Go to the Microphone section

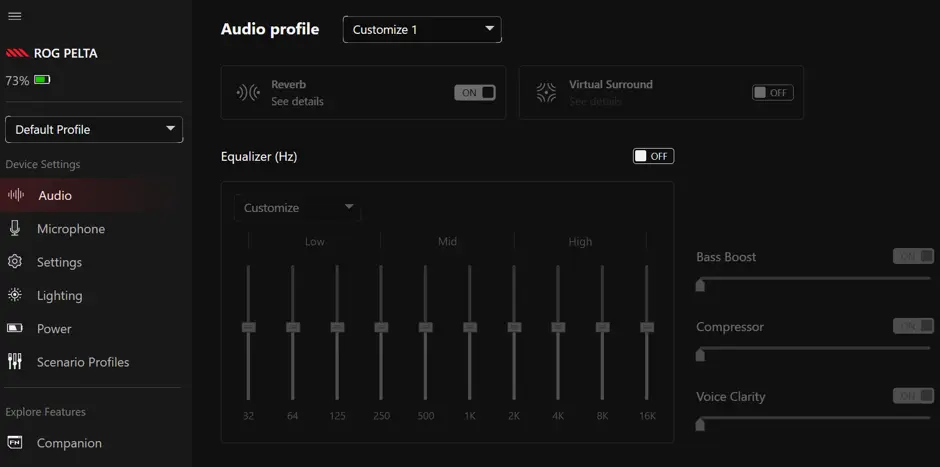pyautogui.click(x=96, y=229)
